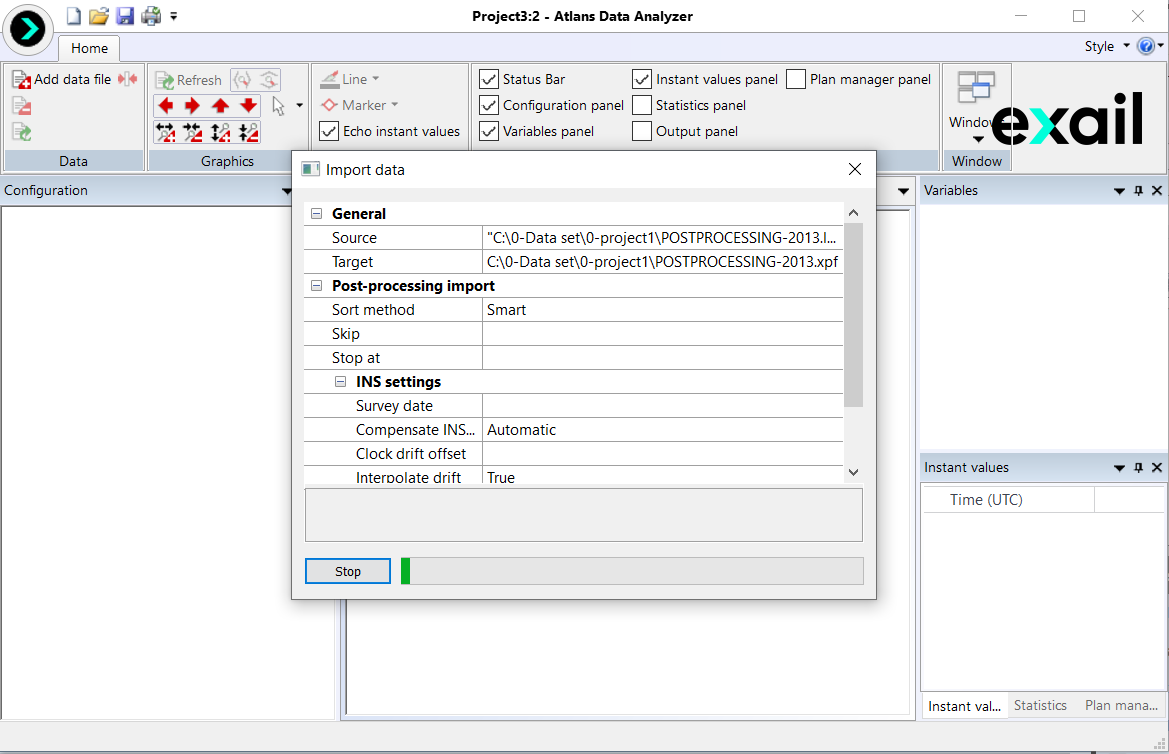
Task: Collapse the INS settings group
Action: [341, 382]
